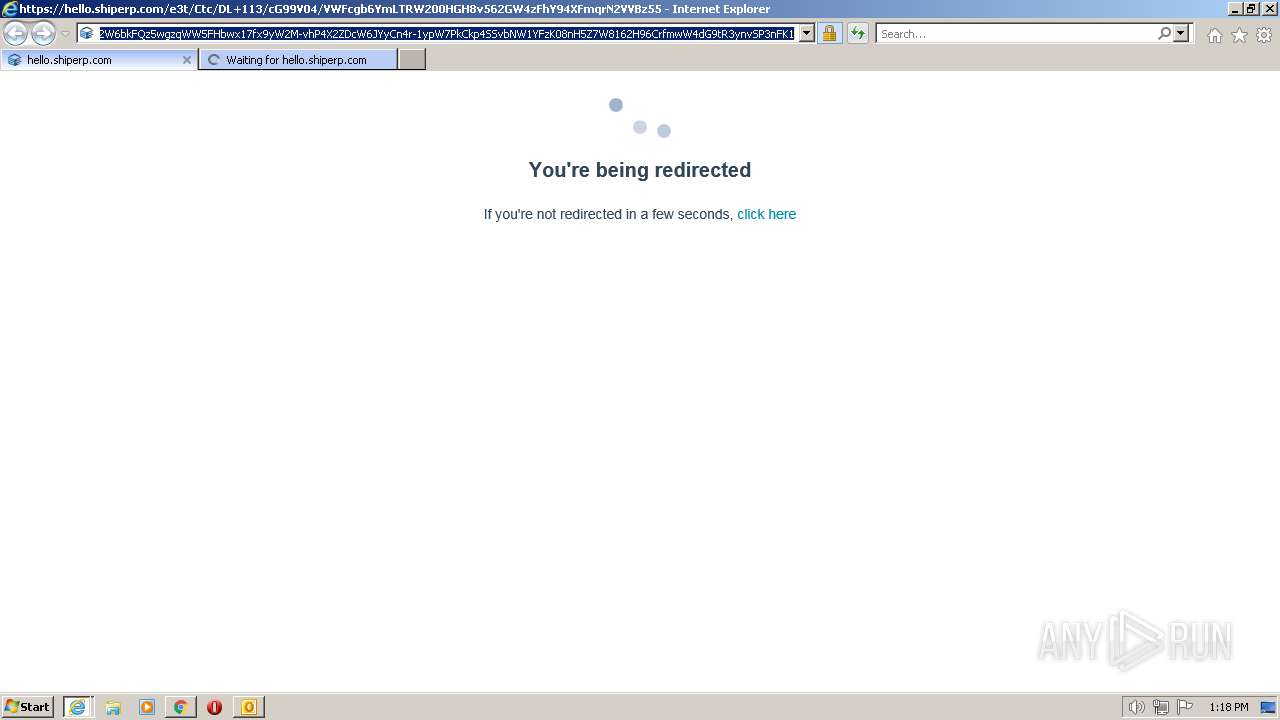The image size is (1280, 720).
Task: Click 'You're being redirected' heading
Action: pos(640,170)
